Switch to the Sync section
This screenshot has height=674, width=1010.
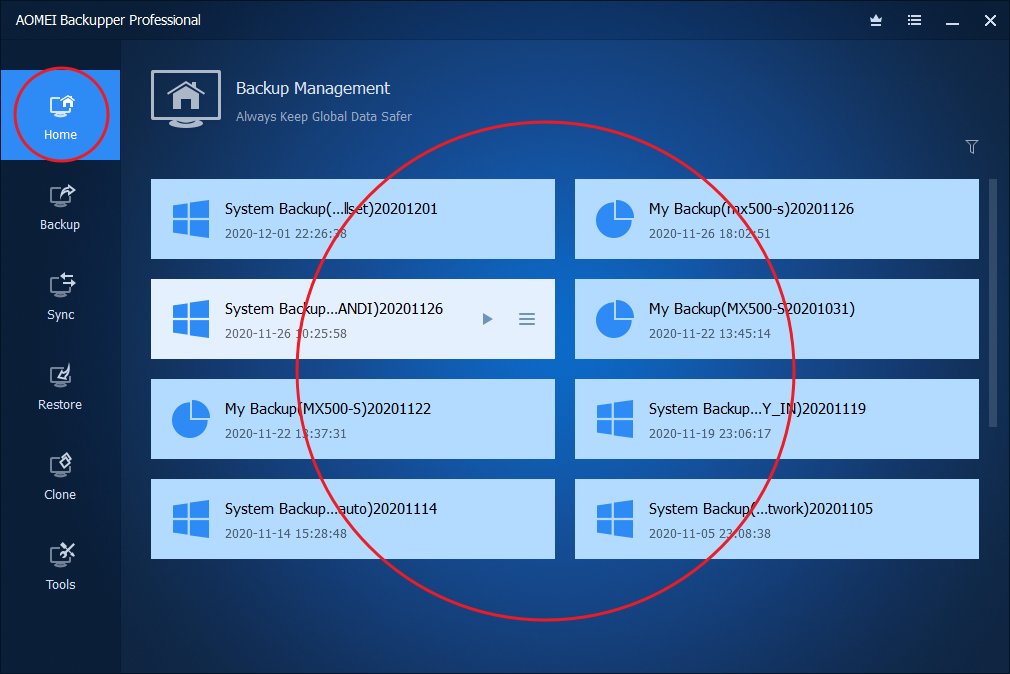[61, 296]
